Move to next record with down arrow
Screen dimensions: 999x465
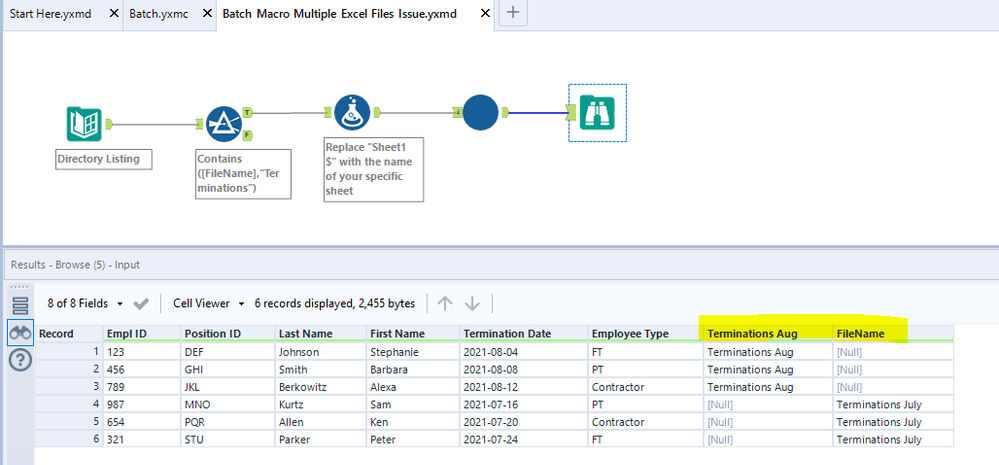[x=472, y=304]
